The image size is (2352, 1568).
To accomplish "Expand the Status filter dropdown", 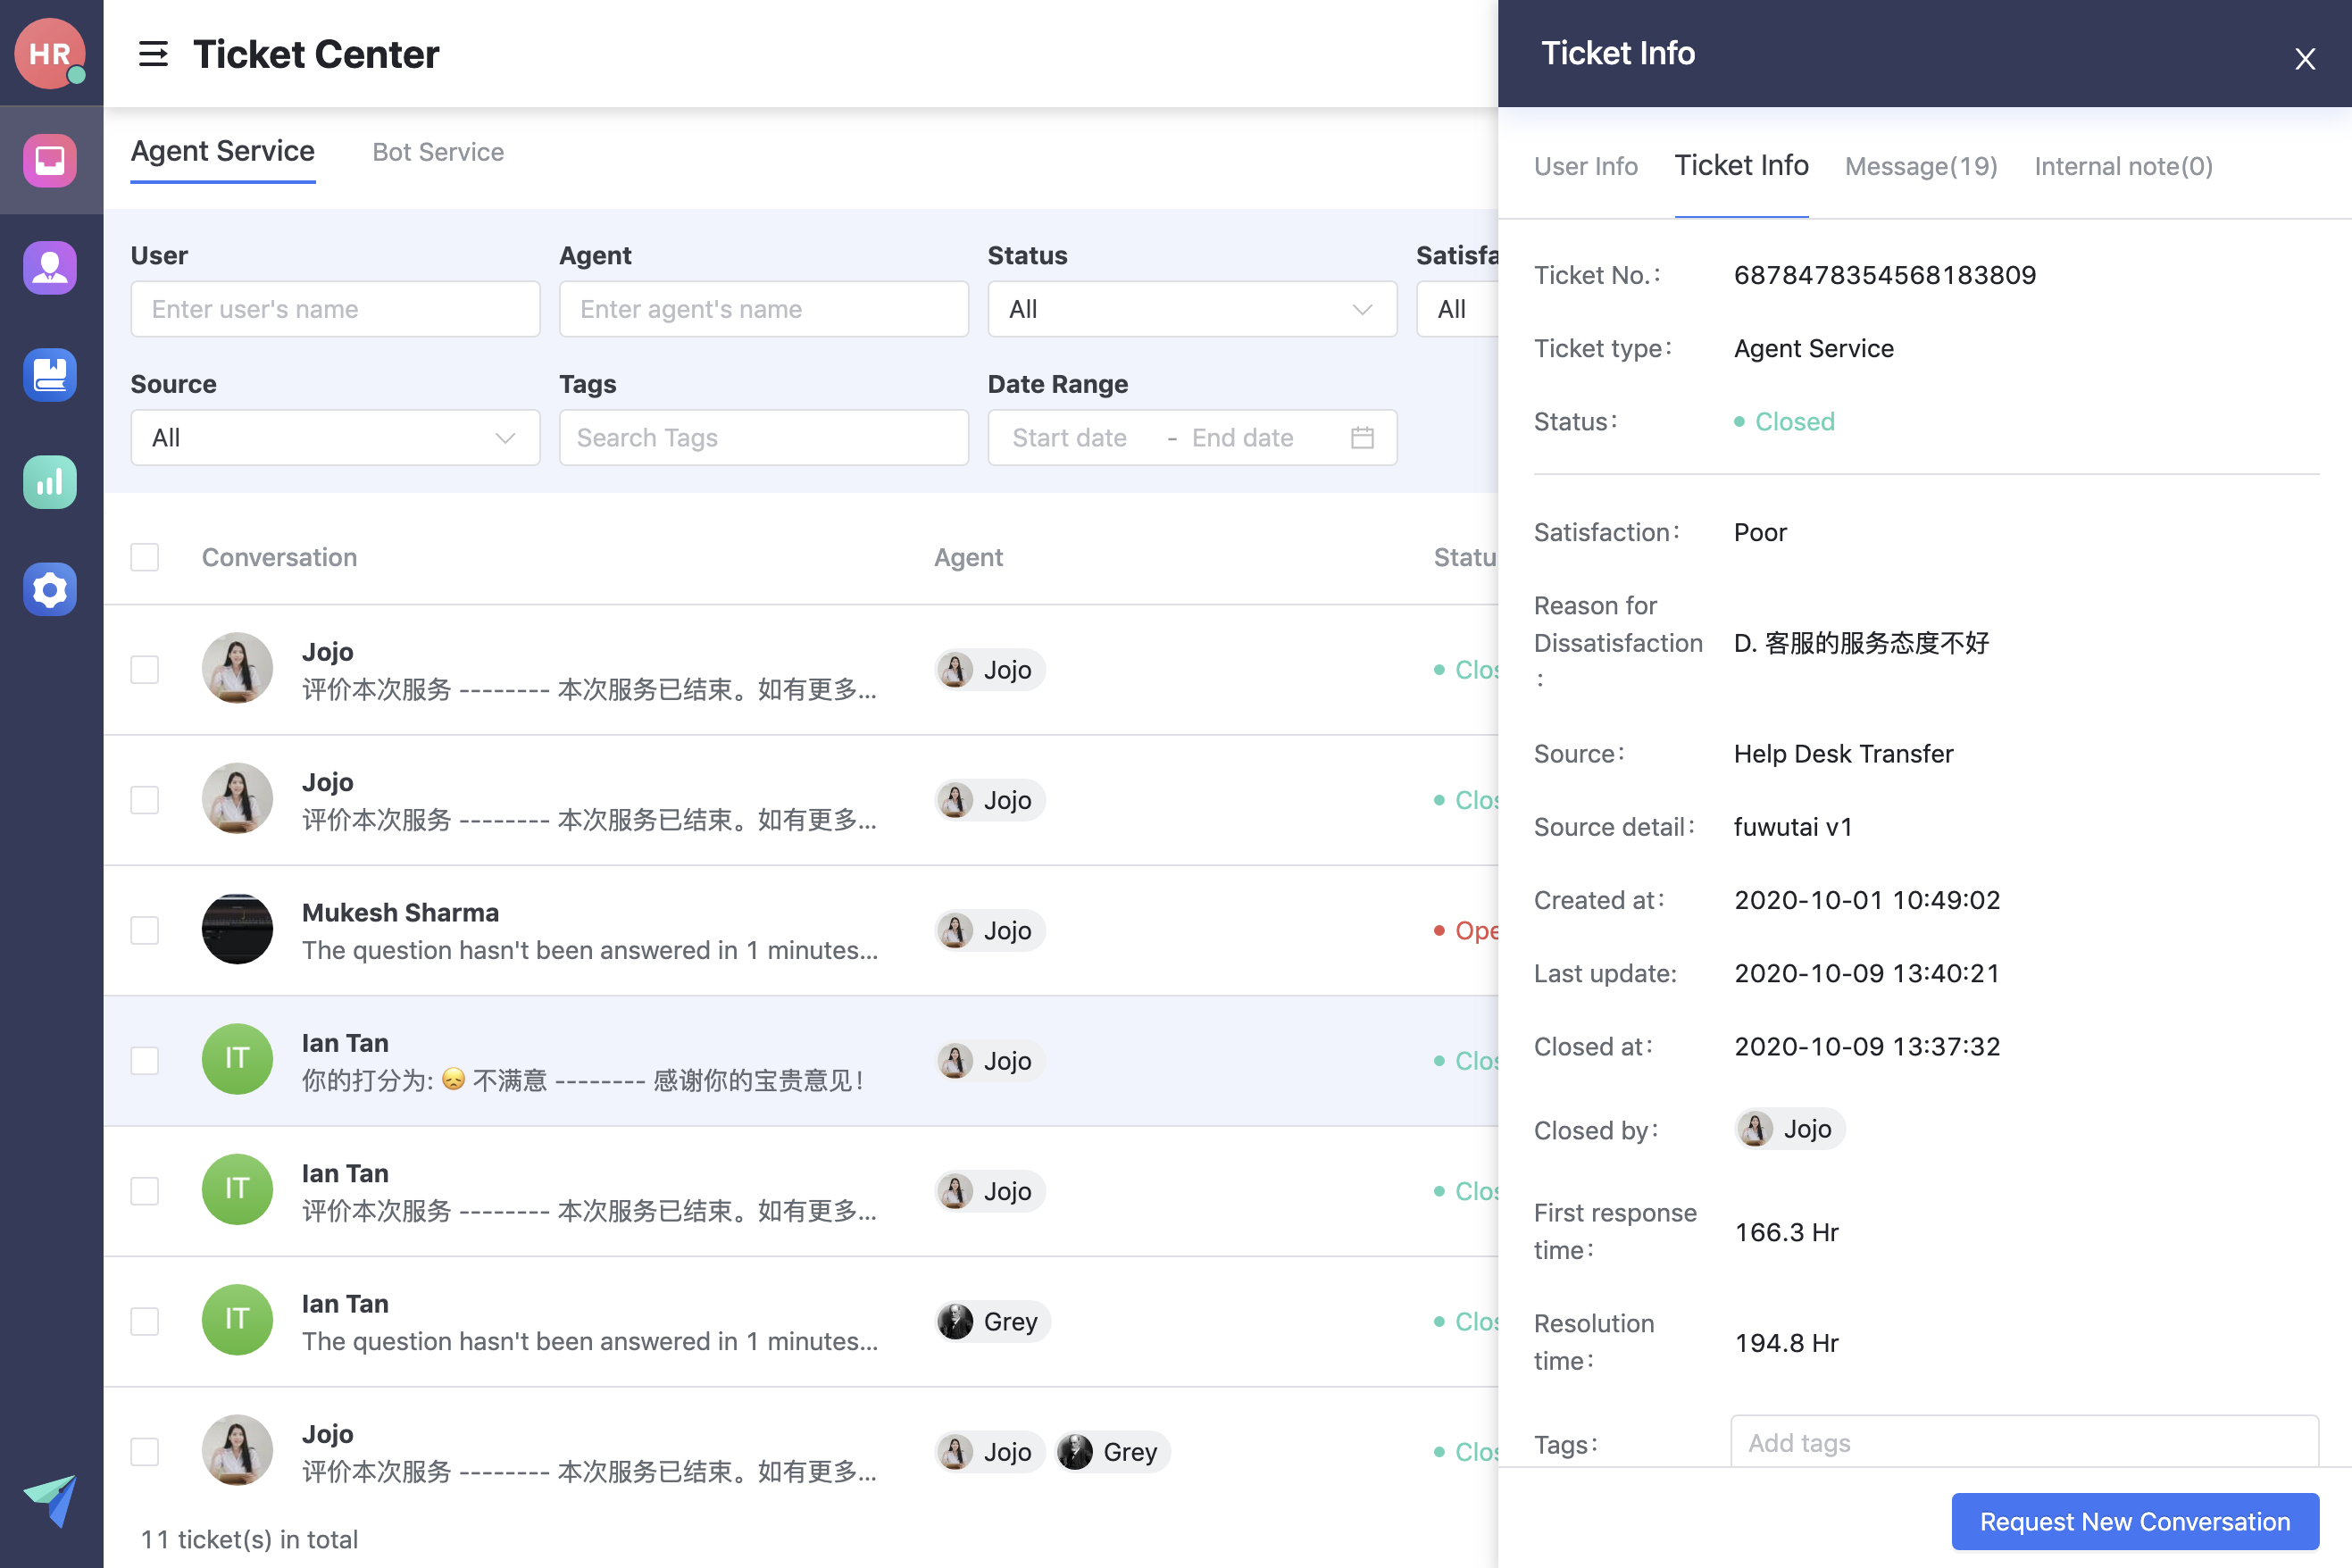I will [x=1191, y=309].
